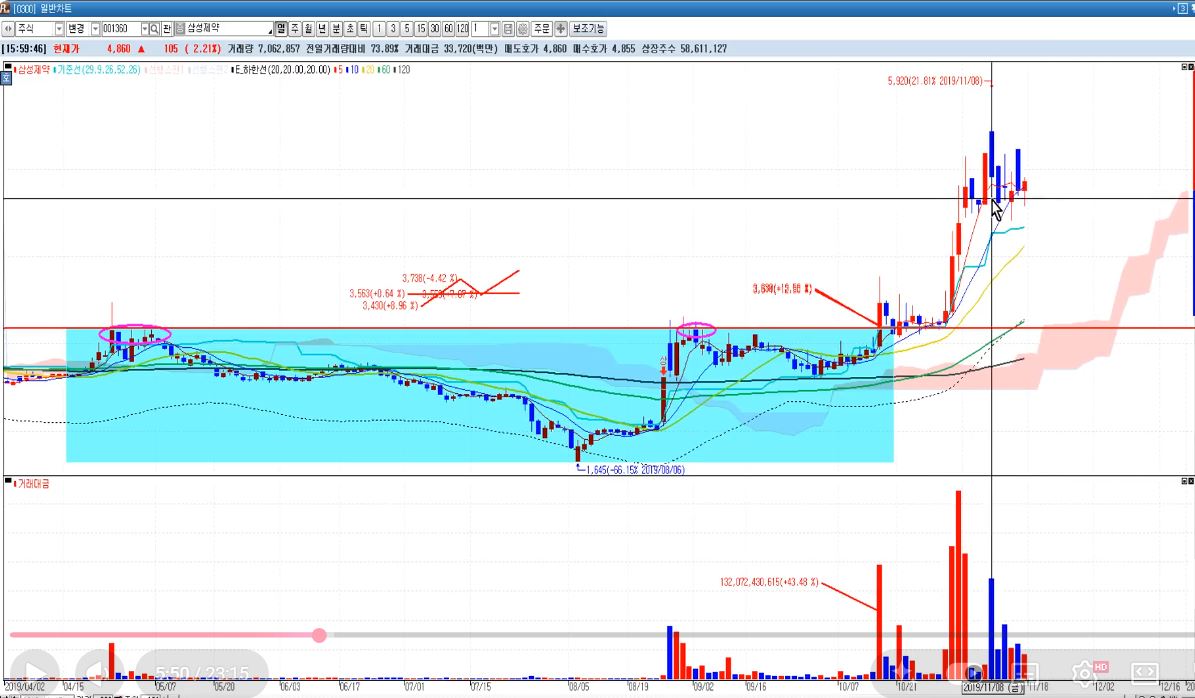Play the video with the play button
The image size is (1195, 698).
tap(33, 673)
